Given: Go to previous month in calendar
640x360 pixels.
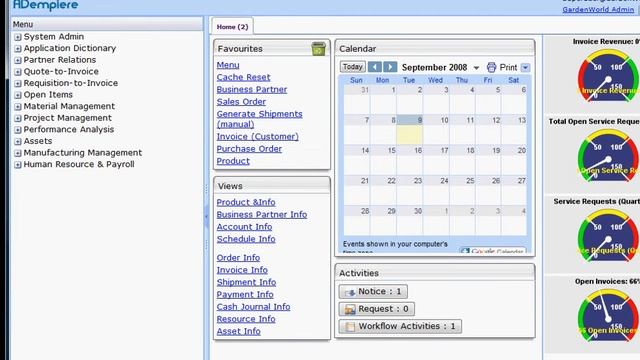Looking at the screenshot, I should pos(374,67).
